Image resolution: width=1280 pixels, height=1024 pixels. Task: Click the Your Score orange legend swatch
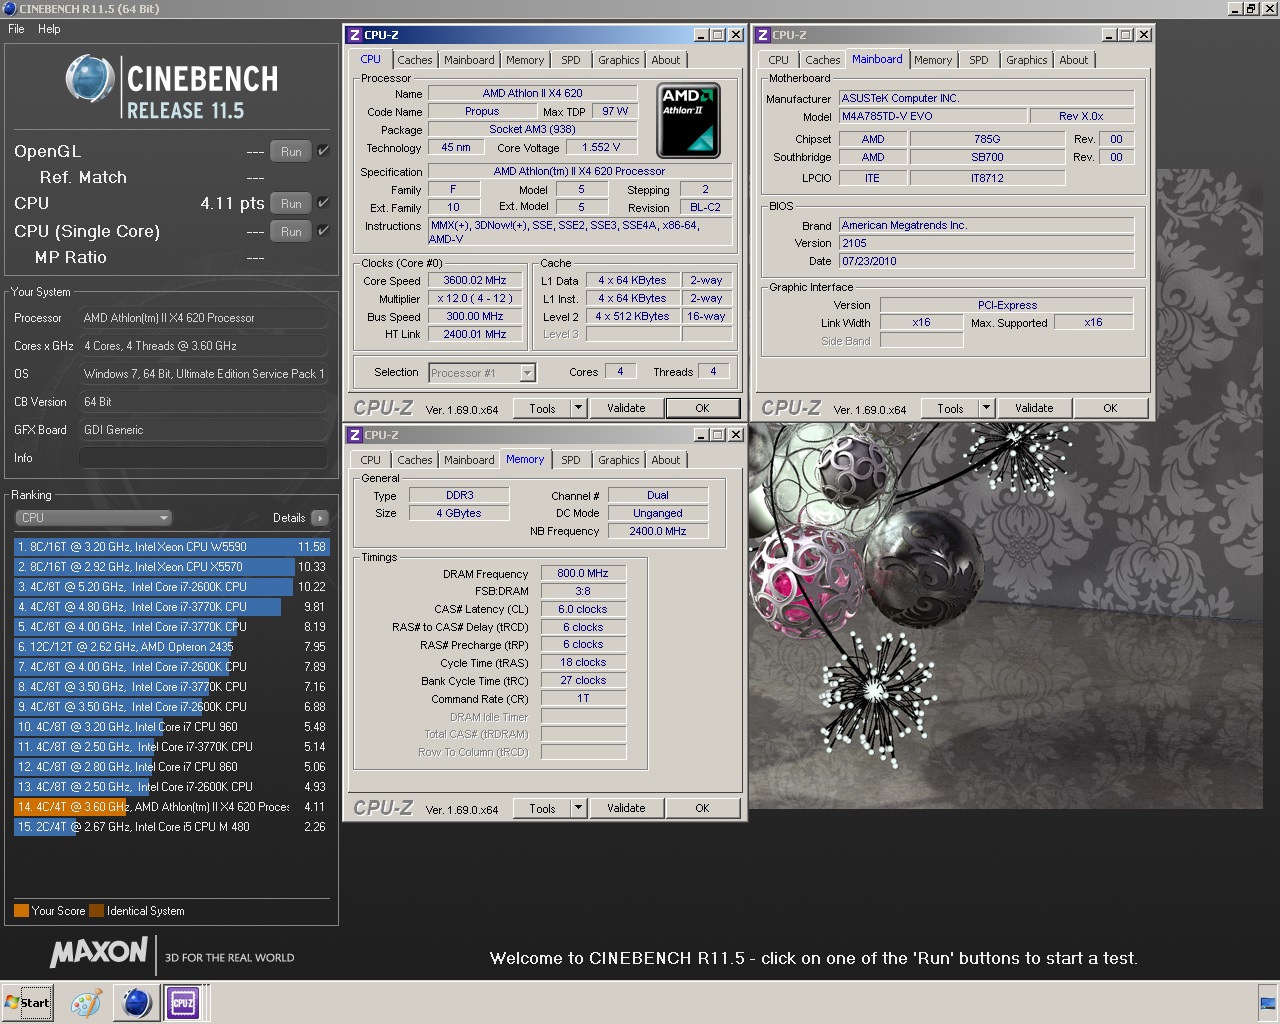pyautogui.click(x=21, y=911)
